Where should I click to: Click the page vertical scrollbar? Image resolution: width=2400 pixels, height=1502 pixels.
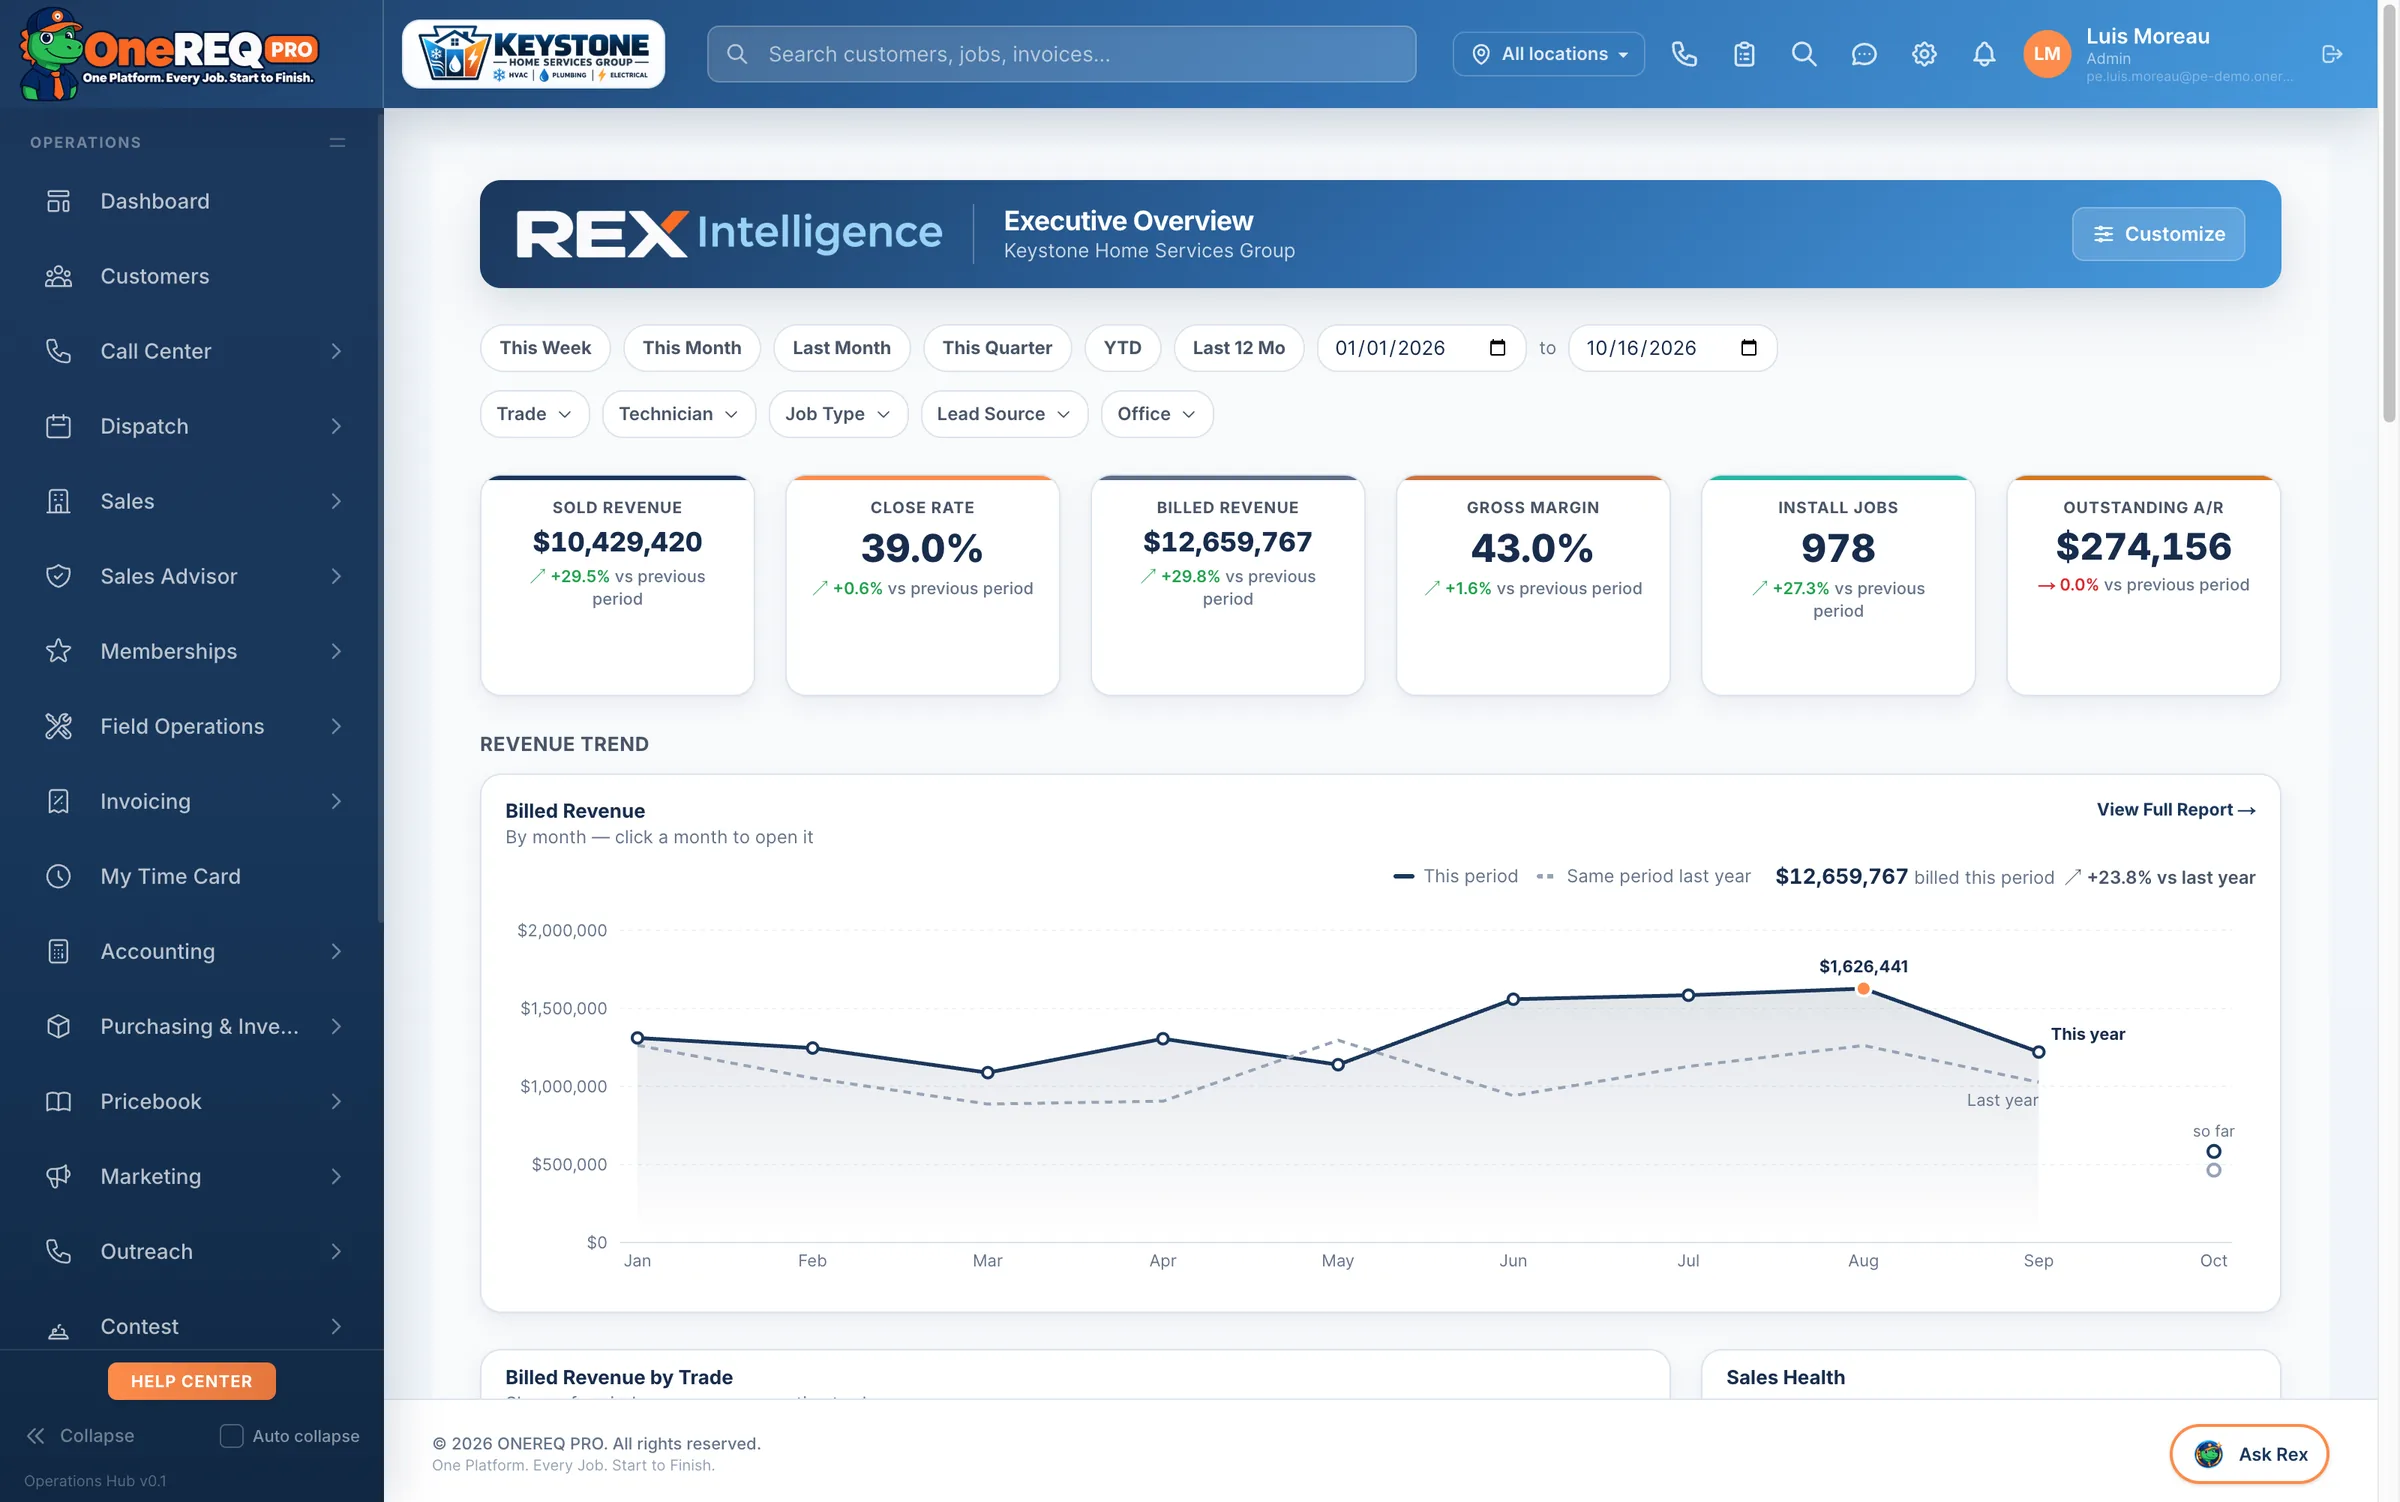point(2389,215)
